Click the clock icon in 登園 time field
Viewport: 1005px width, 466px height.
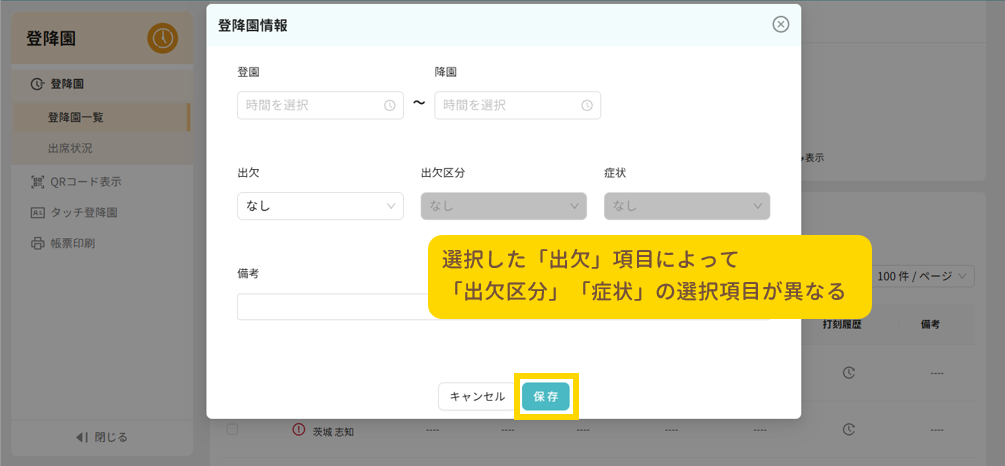[x=389, y=106]
